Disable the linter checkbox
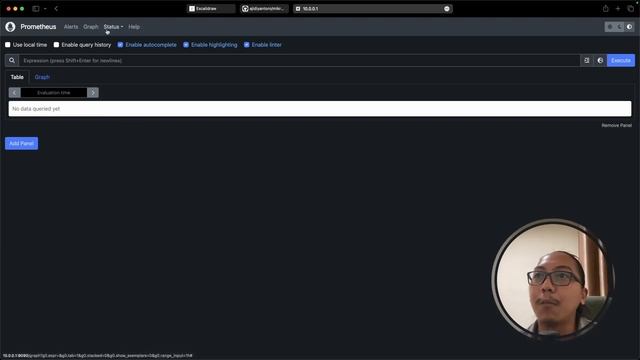 [x=247, y=44]
